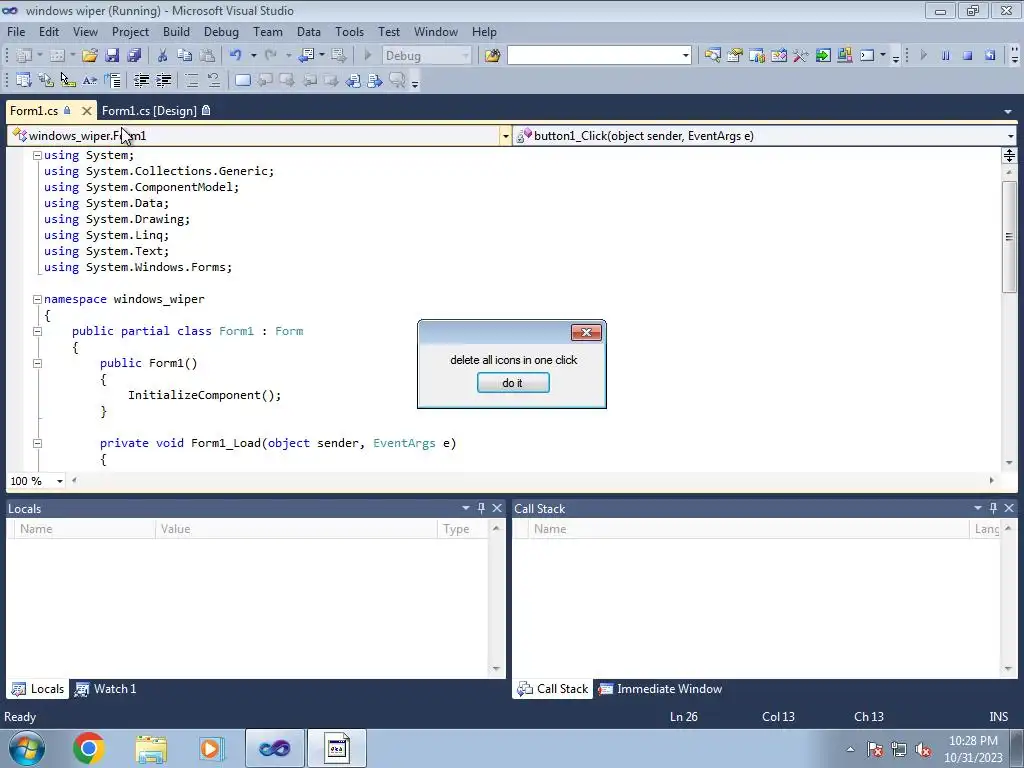Toggle bookmark on the current line
The height and width of the screenshot is (768, 1024).
click(242, 80)
